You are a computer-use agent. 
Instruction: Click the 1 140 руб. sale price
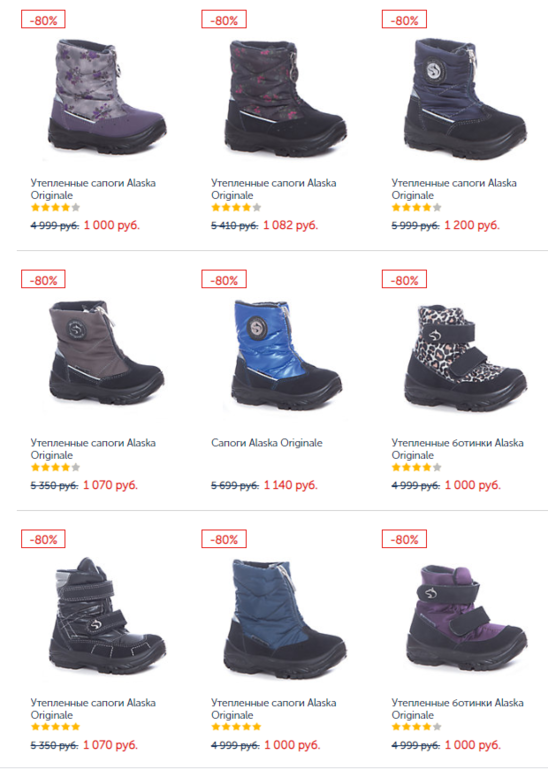click(x=291, y=485)
